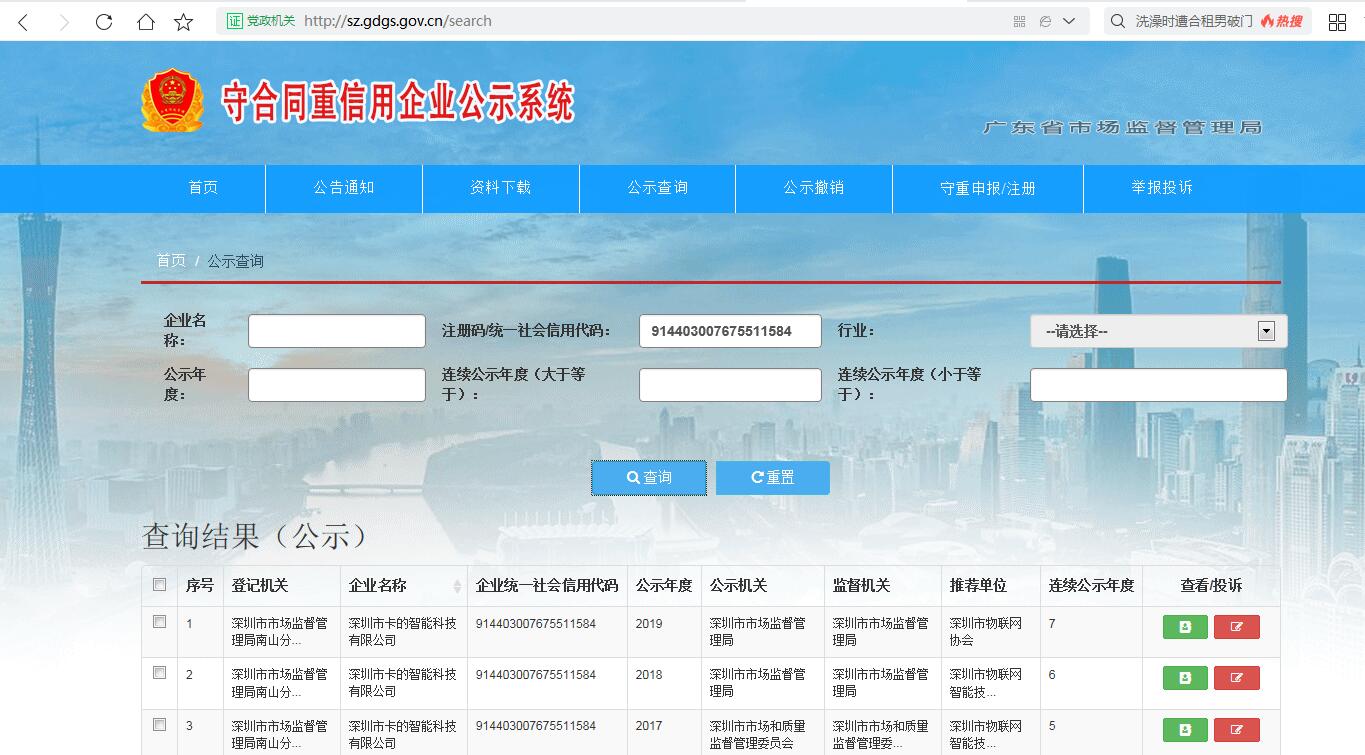Click the 首页 breadcrumb link
This screenshot has width=1365, height=755.
(170, 260)
